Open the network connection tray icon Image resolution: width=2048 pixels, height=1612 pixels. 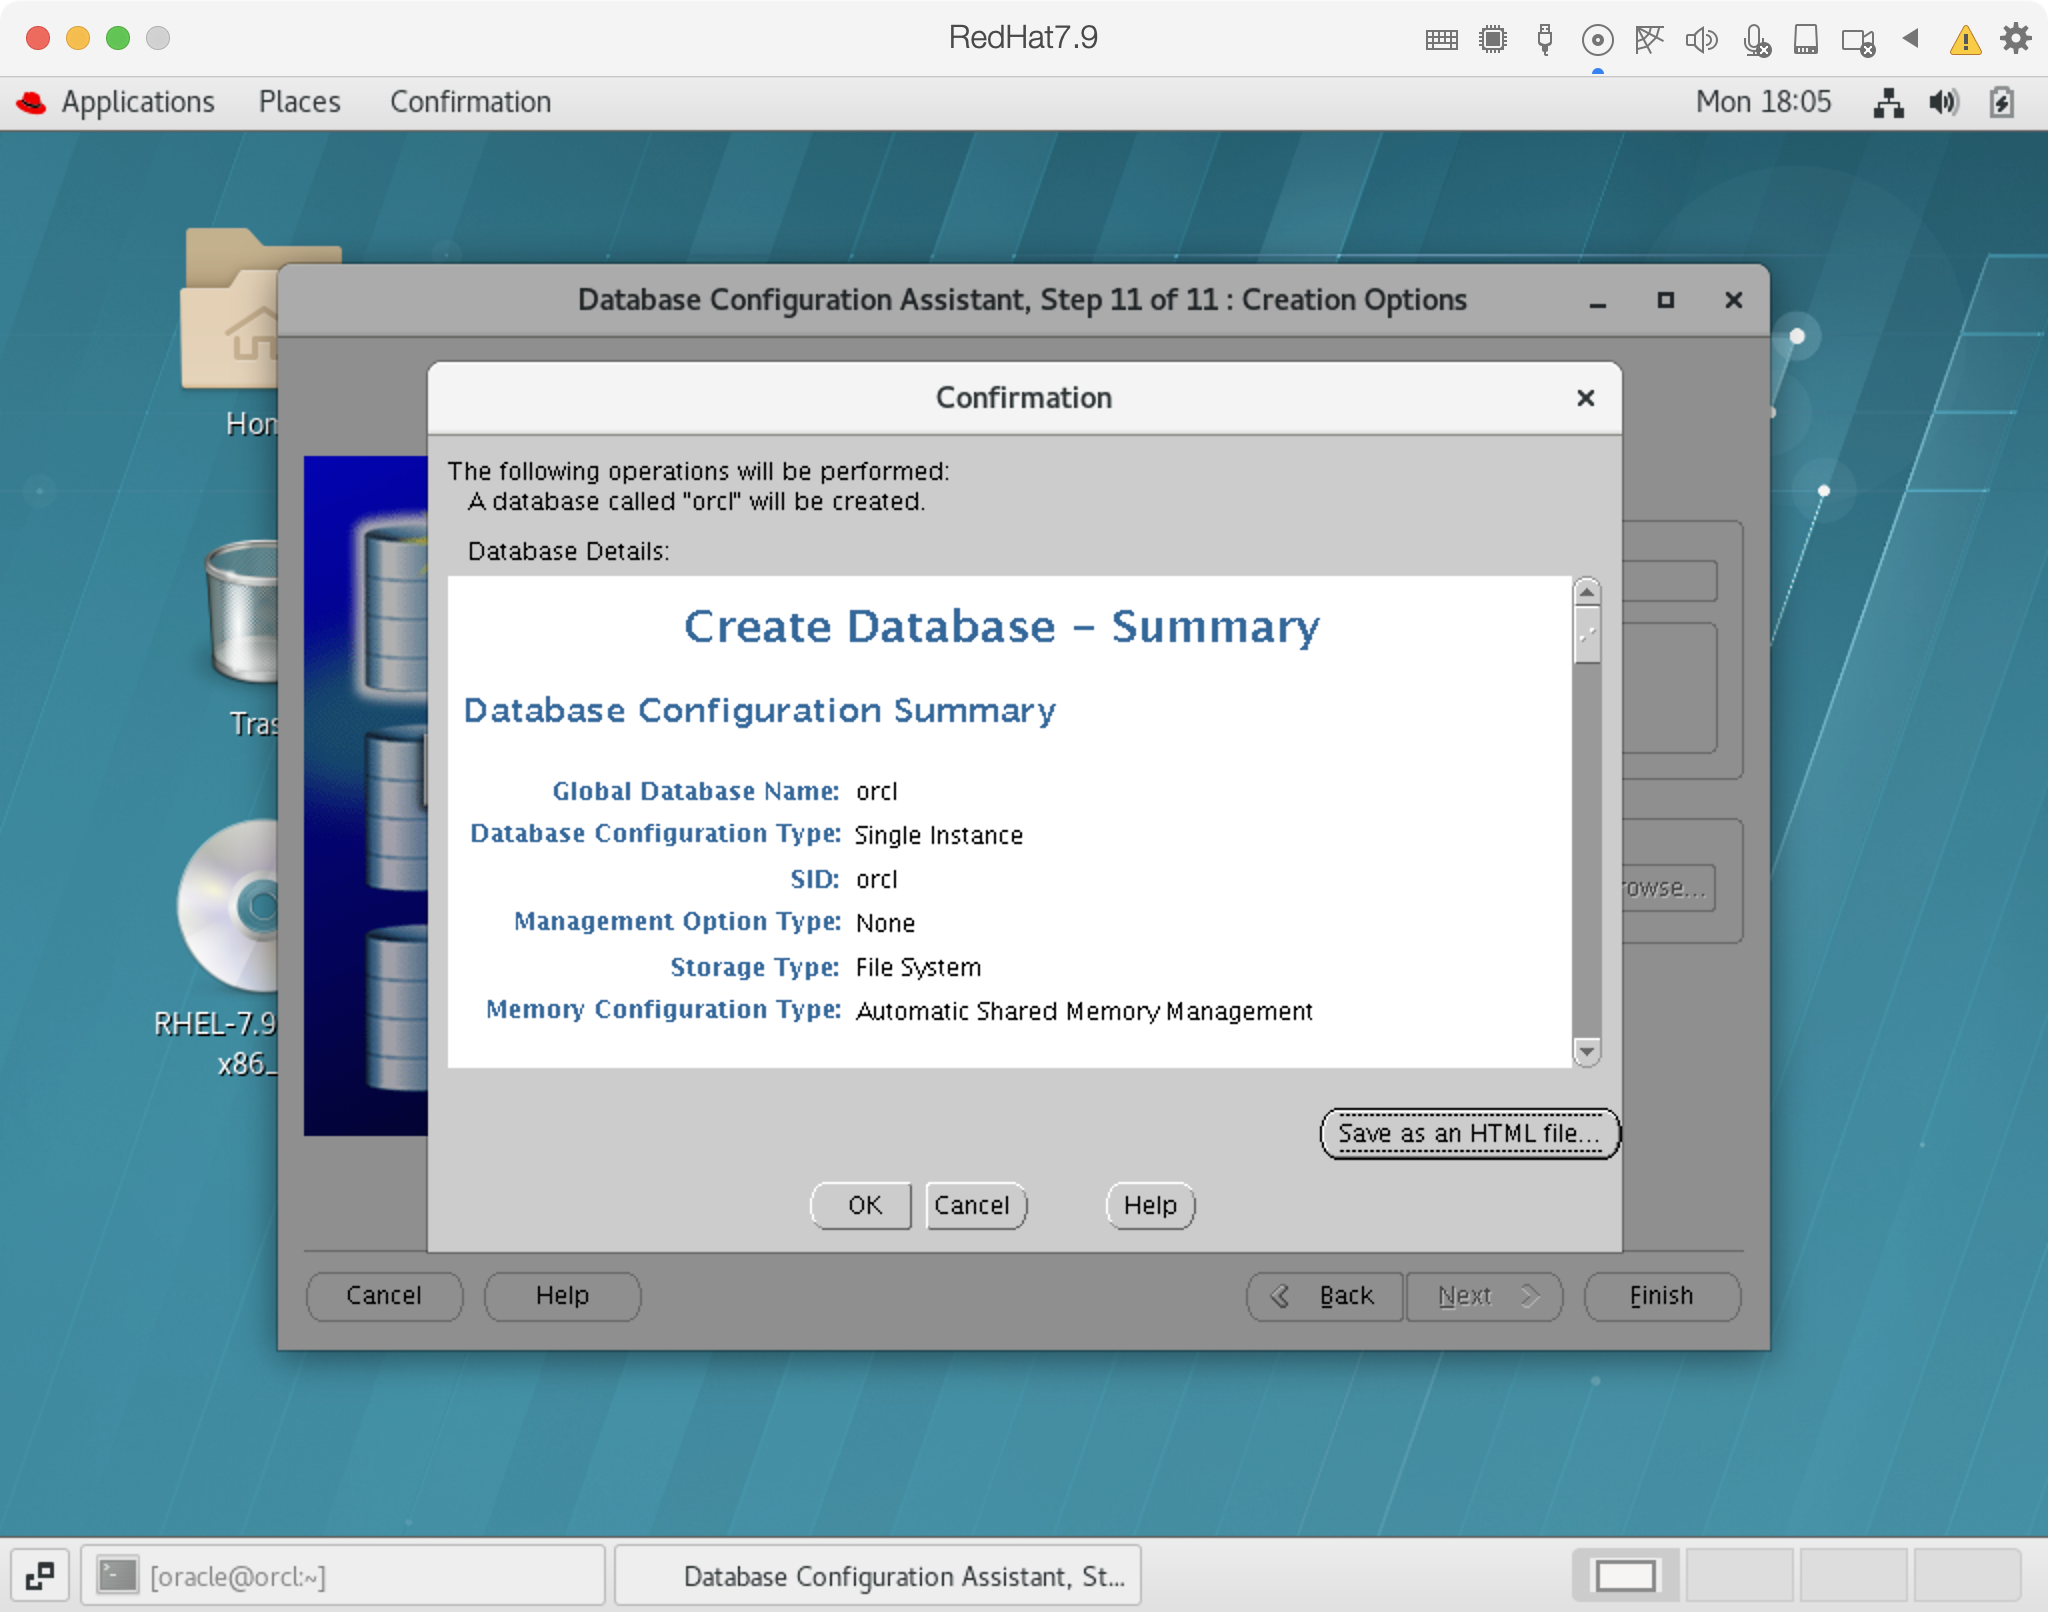point(1888,102)
